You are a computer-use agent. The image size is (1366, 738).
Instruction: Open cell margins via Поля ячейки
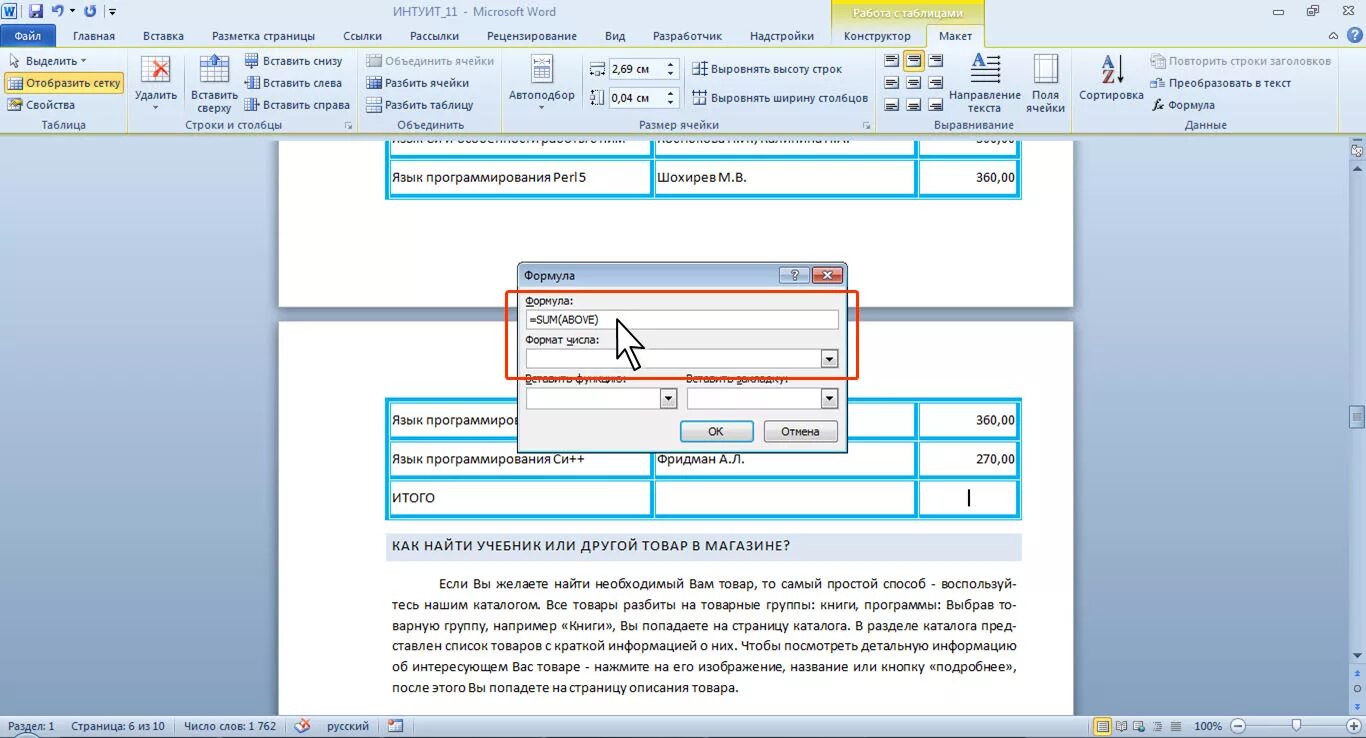pyautogui.click(x=1045, y=83)
